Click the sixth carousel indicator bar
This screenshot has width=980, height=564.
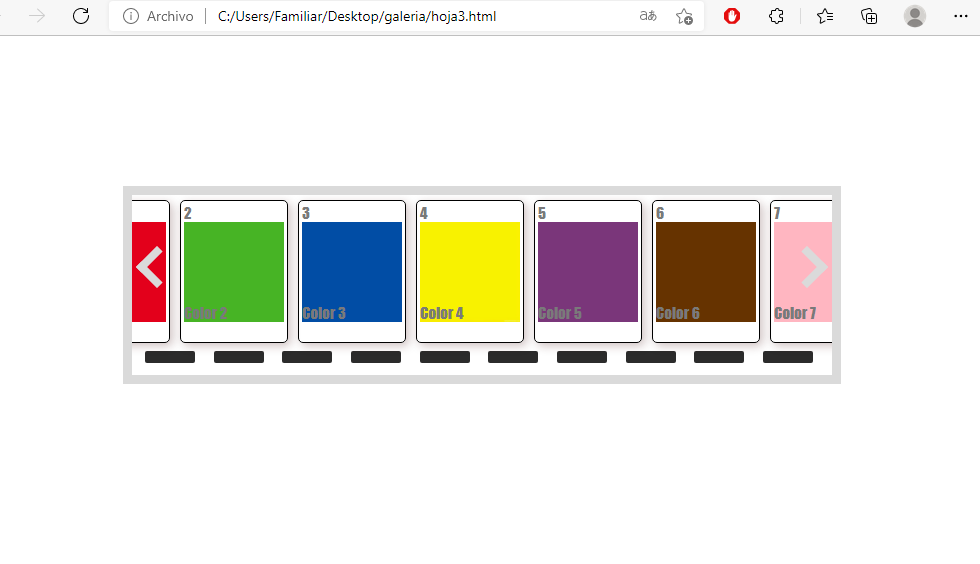click(x=512, y=357)
